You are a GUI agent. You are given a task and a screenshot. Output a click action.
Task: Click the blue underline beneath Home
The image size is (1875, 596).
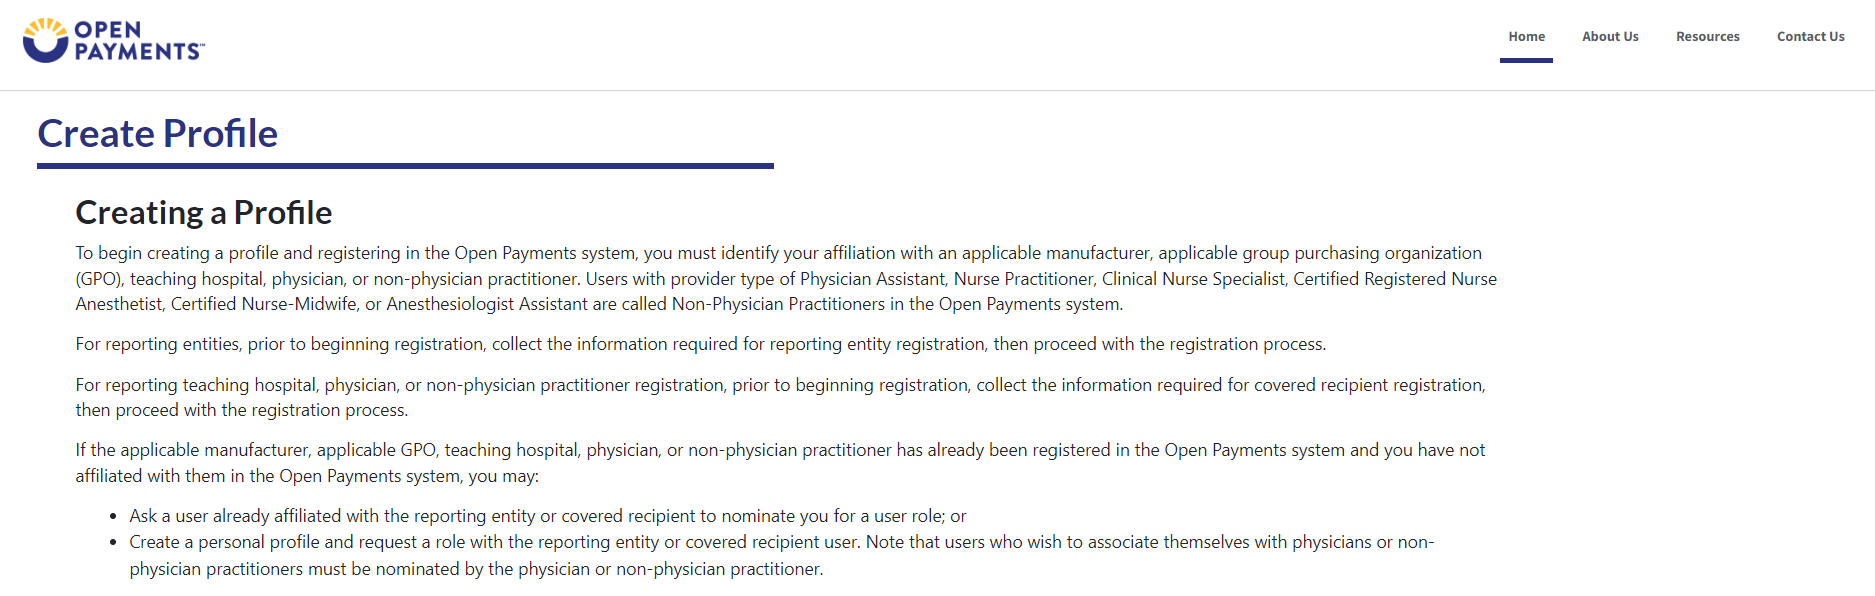1526,60
